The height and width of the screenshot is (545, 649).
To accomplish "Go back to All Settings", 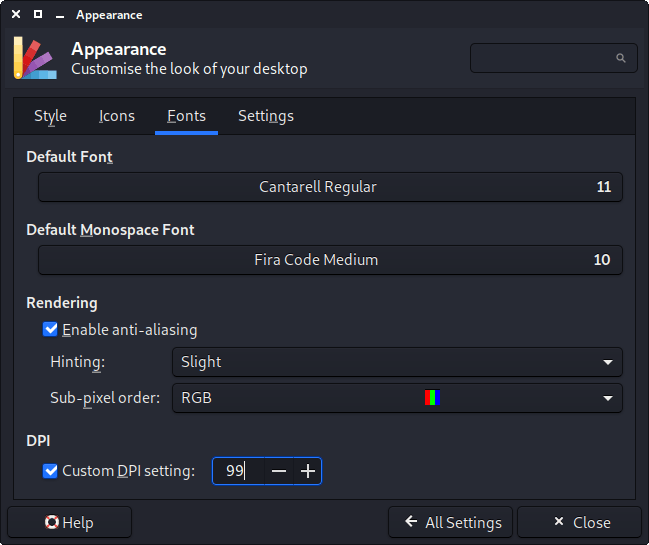I will [x=451, y=522].
